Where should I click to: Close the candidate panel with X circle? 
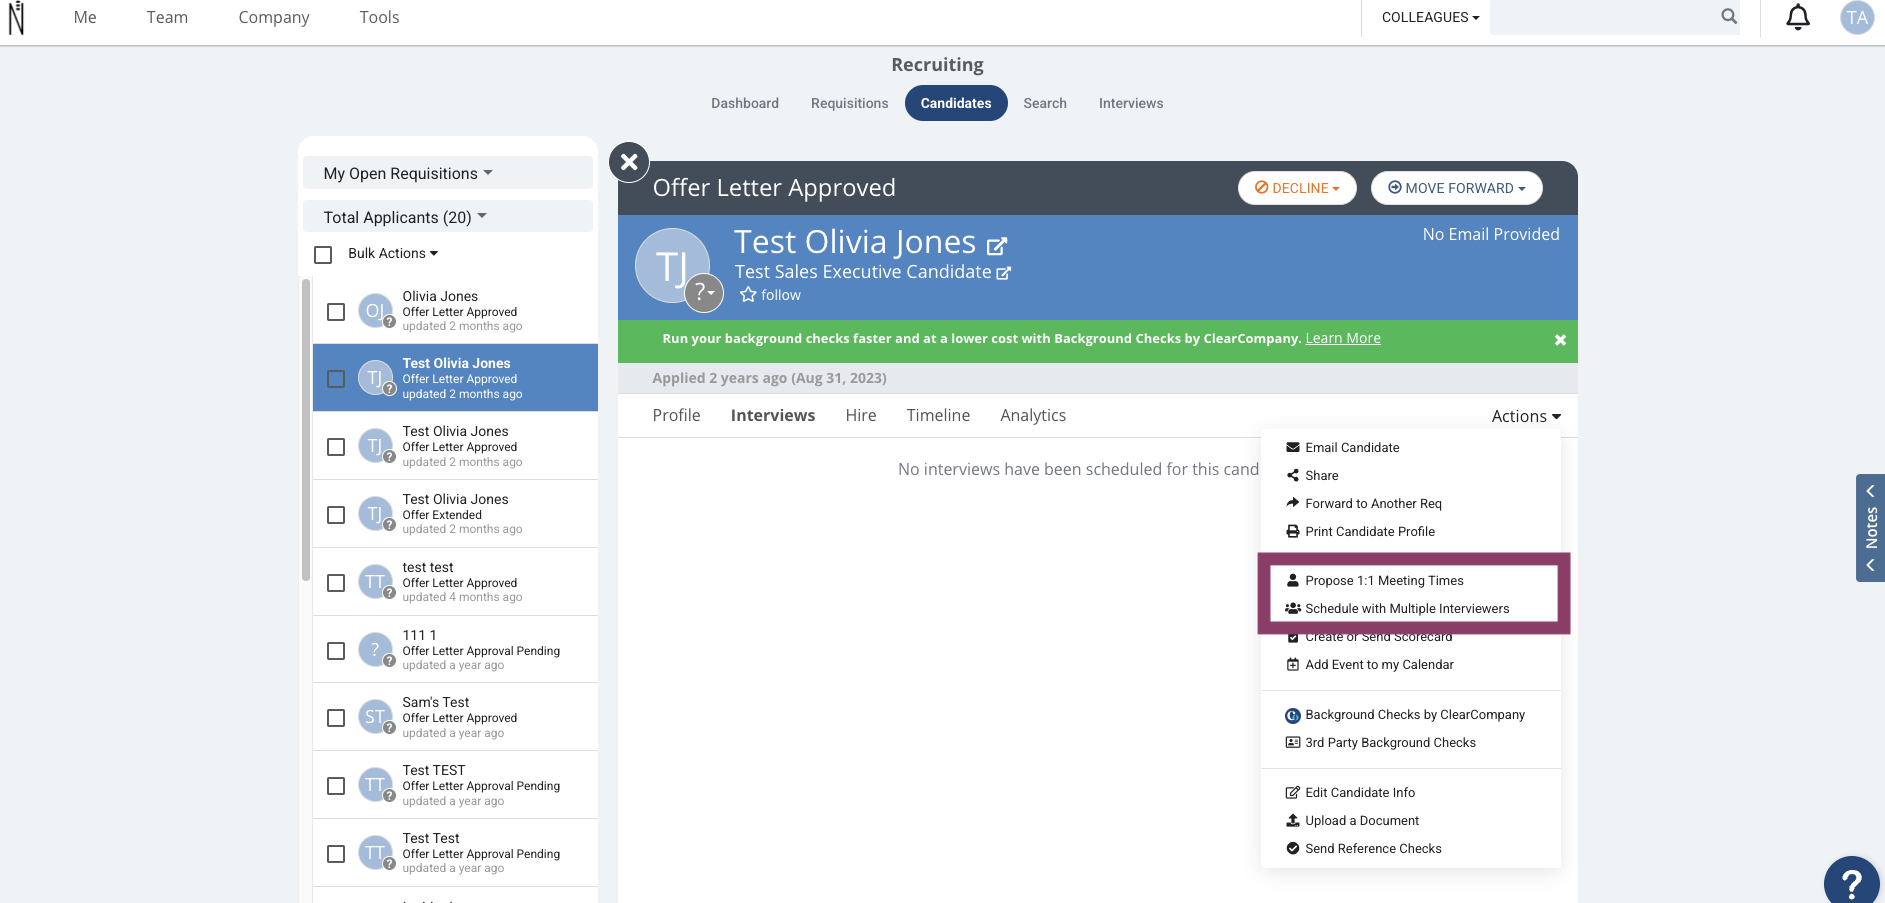(x=629, y=161)
